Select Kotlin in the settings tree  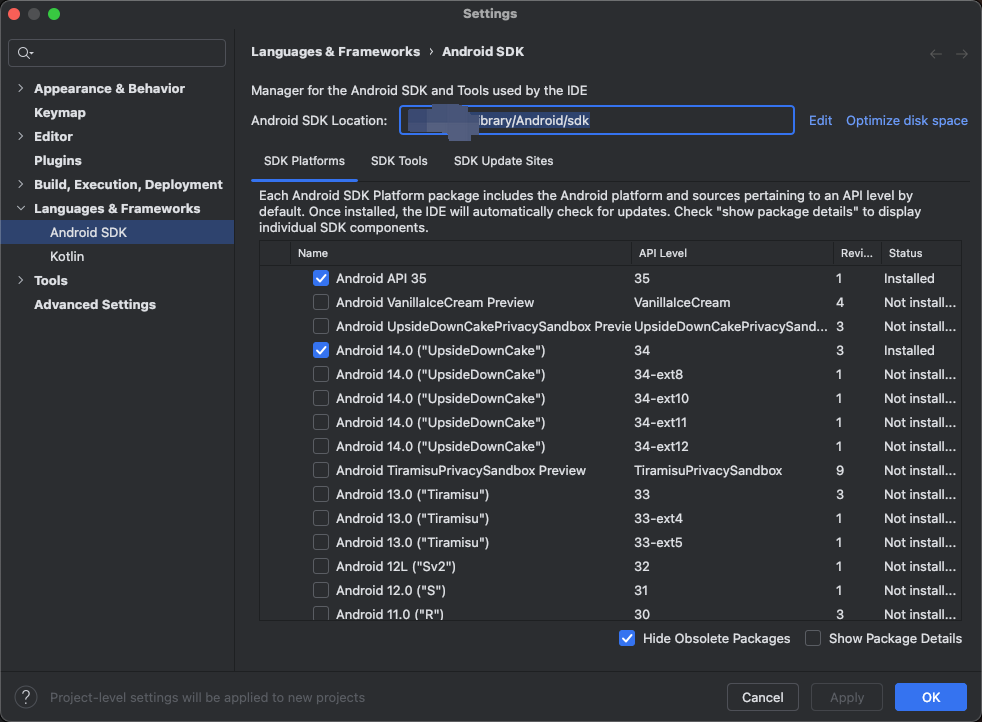(67, 256)
